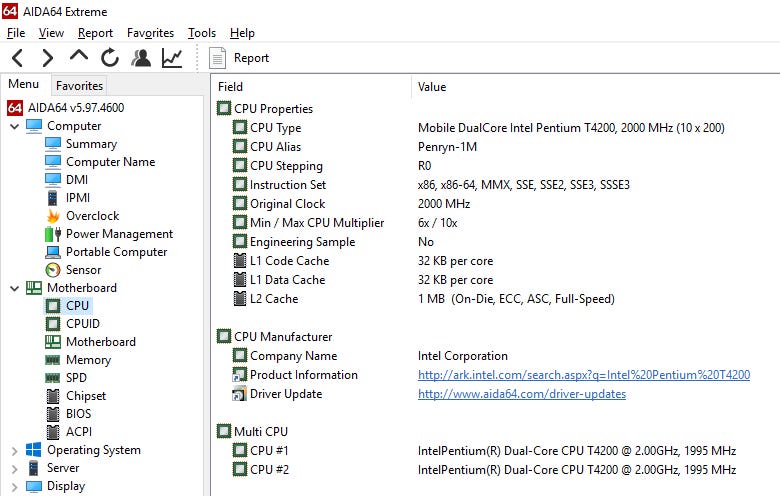Expand the Server tree node
This screenshot has width=780, height=496.
coord(14,468)
